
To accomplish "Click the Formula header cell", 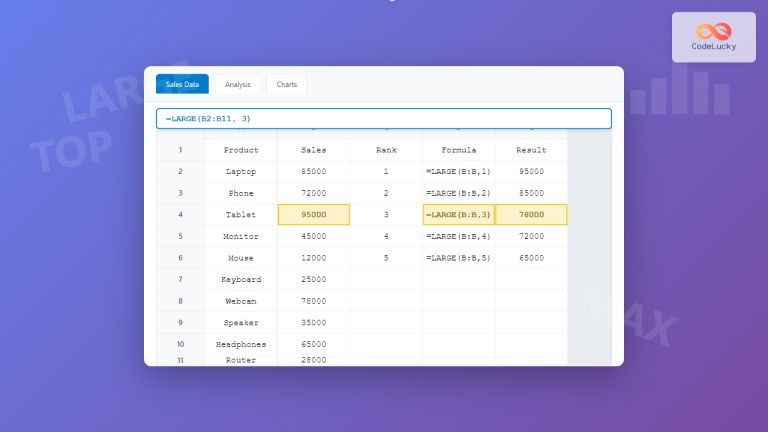I will 458,150.
